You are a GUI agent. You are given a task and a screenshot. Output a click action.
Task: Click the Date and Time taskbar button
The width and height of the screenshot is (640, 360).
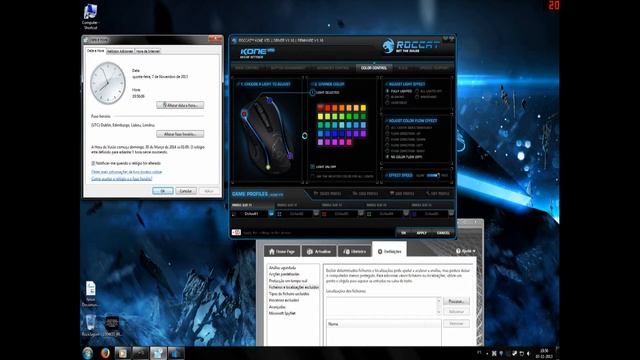click(x=158, y=353)
